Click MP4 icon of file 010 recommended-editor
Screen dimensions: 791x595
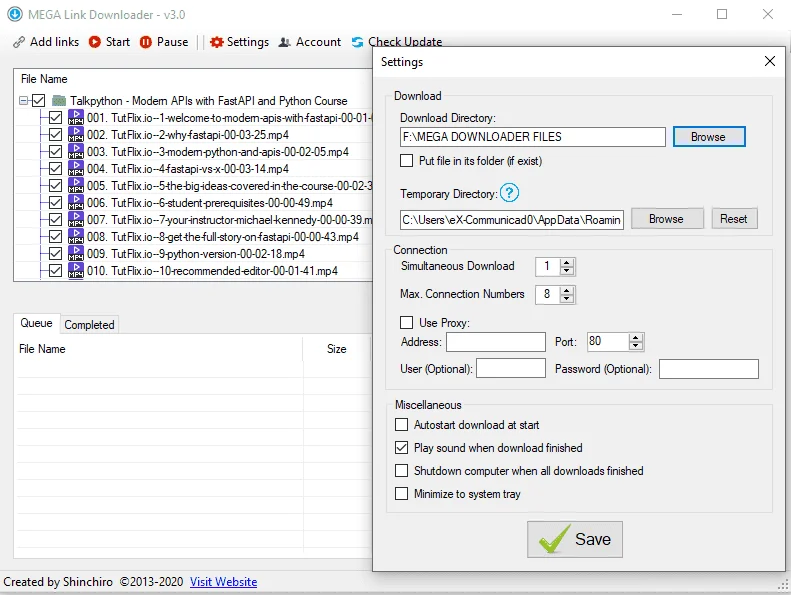[76, 271]
